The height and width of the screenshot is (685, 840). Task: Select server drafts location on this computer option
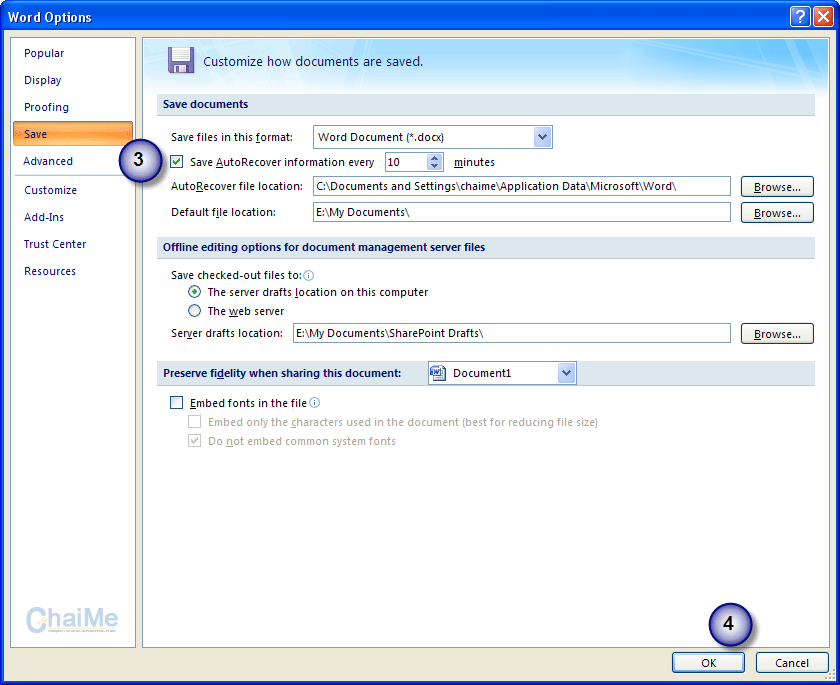pyautogui.click(x=195, y=292)
